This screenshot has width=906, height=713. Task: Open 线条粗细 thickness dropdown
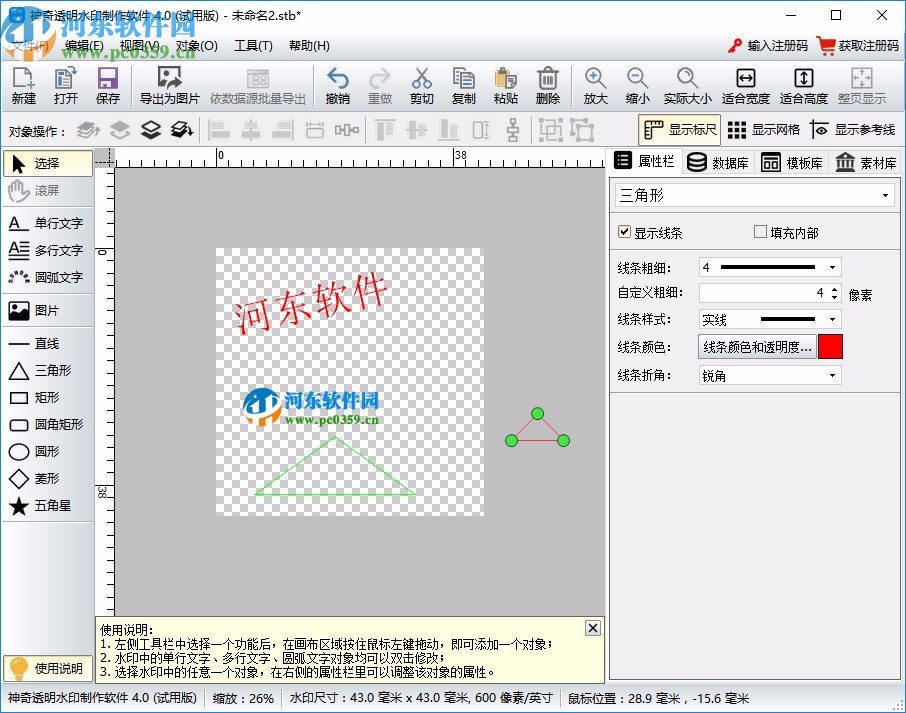click(770, 268)
